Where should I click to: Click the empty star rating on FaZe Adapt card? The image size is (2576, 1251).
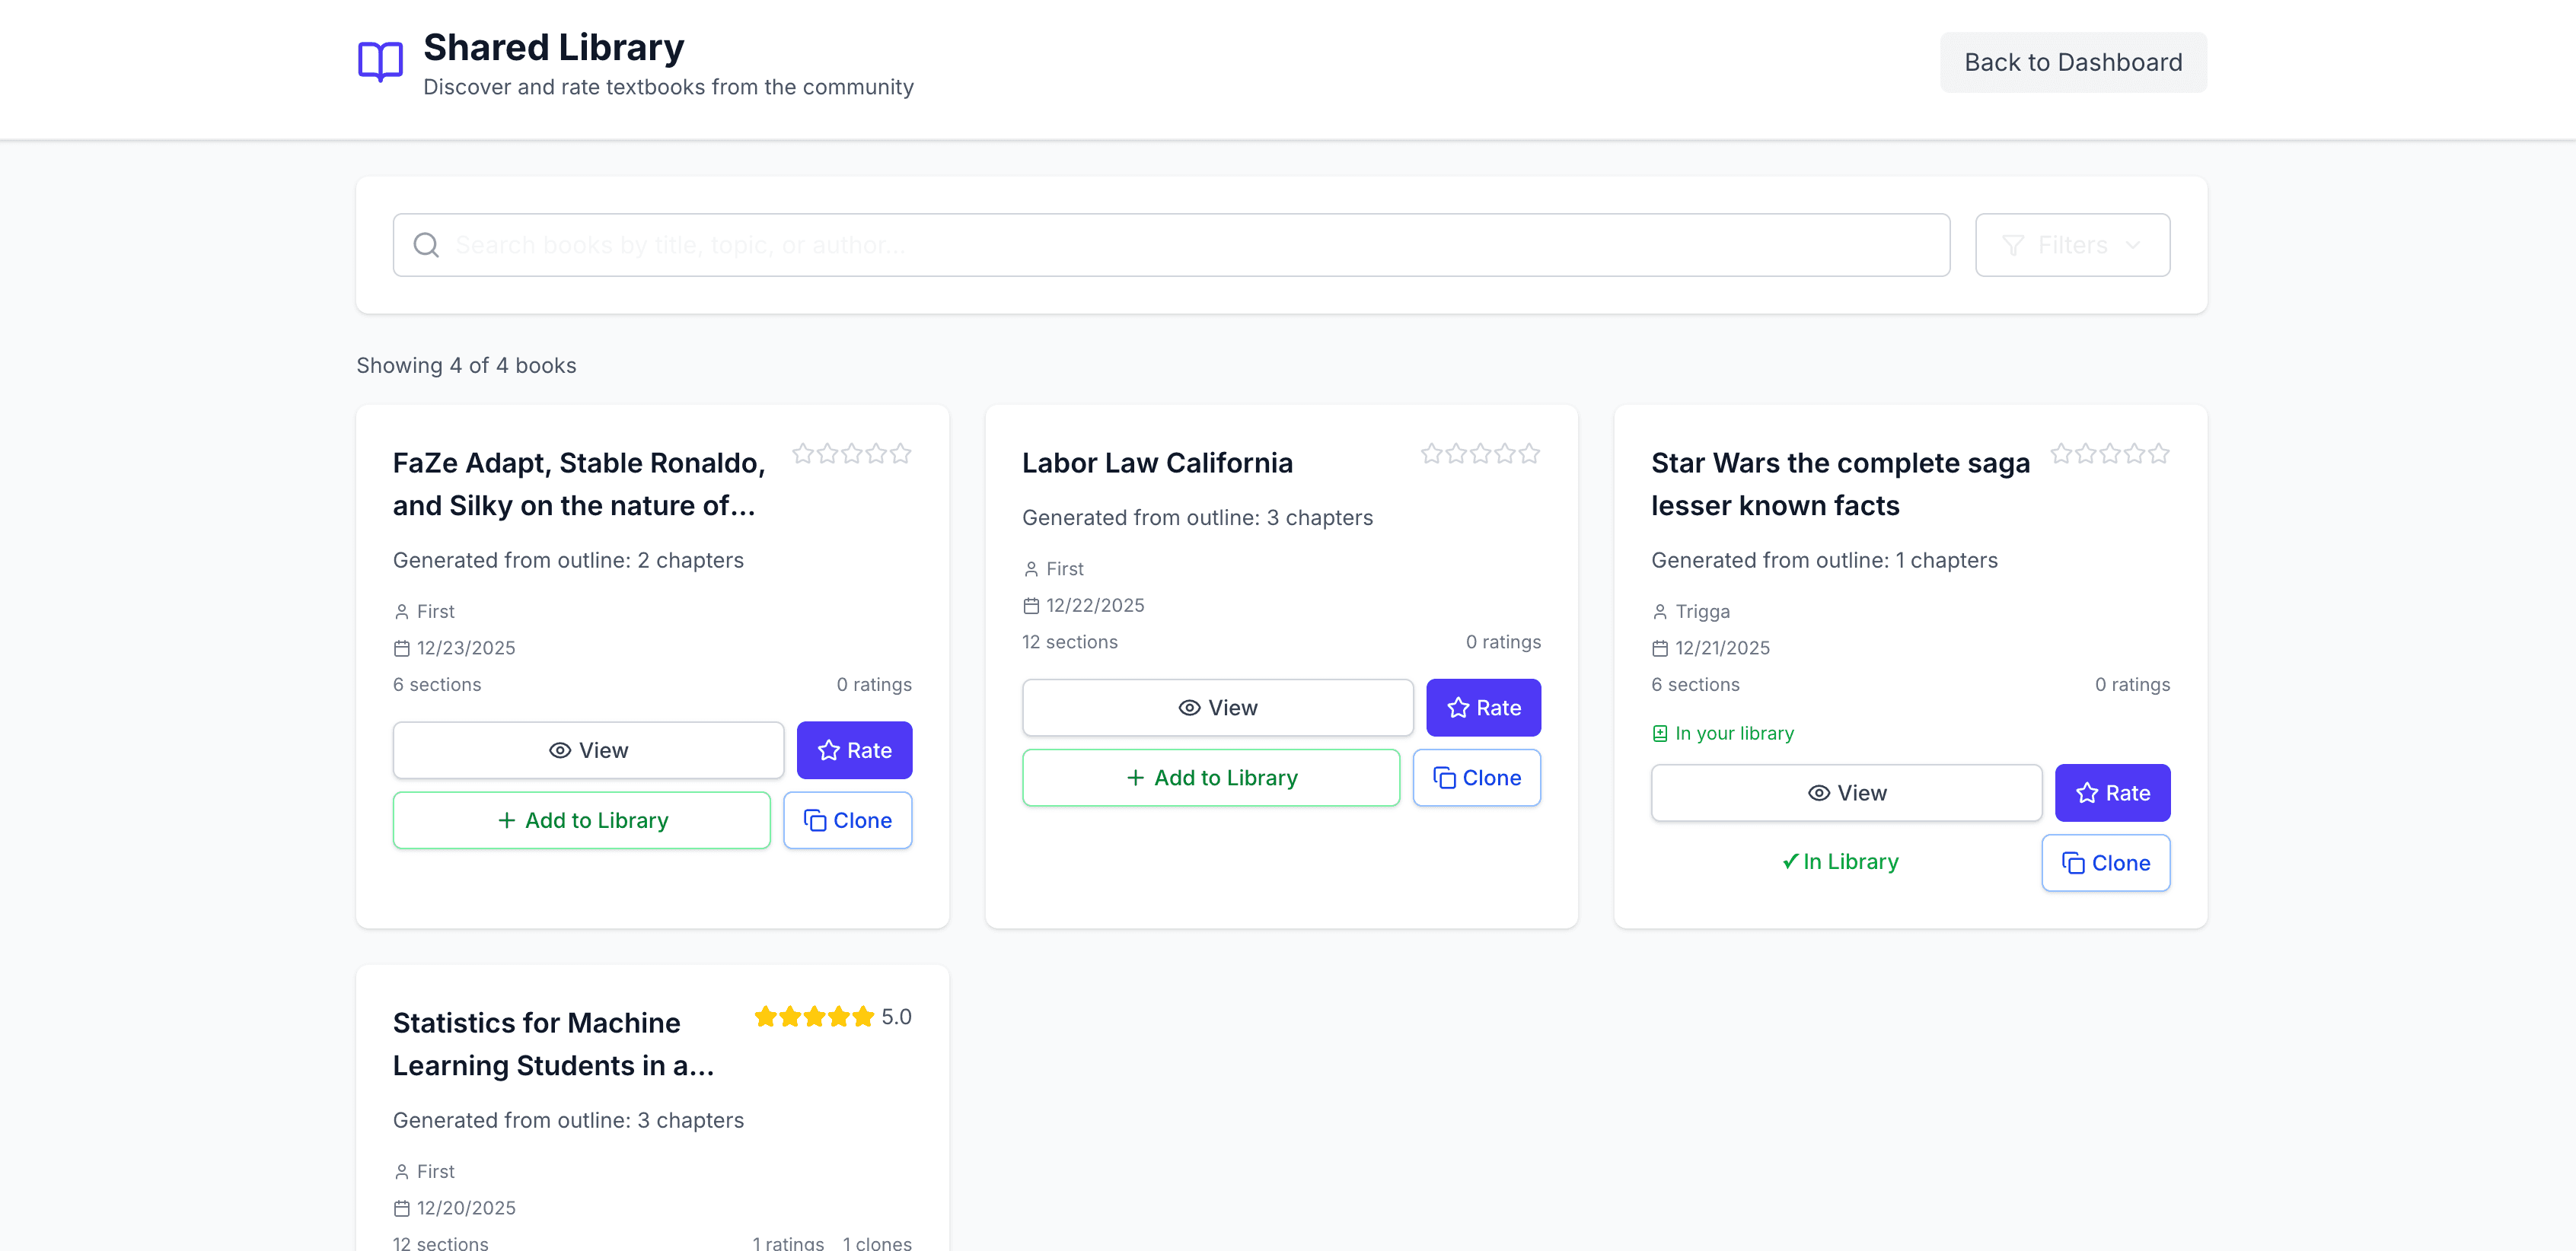click(852, 454)
